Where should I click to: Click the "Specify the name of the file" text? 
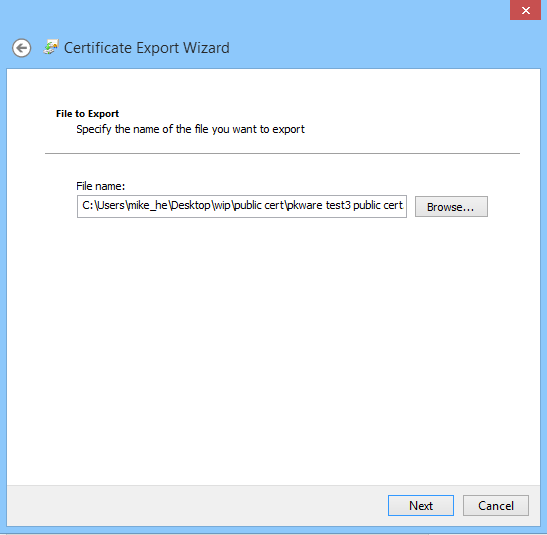[139, 129]
